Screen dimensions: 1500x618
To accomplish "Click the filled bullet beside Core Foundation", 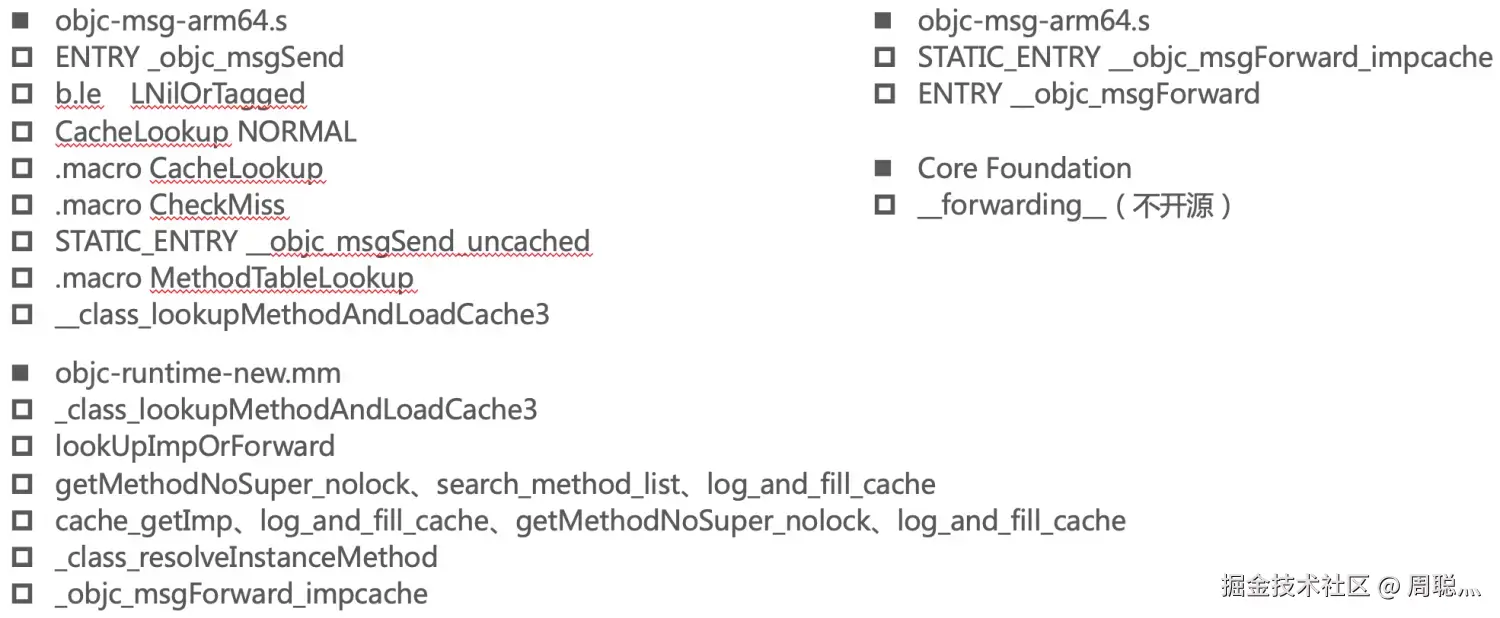I will 883,168.
